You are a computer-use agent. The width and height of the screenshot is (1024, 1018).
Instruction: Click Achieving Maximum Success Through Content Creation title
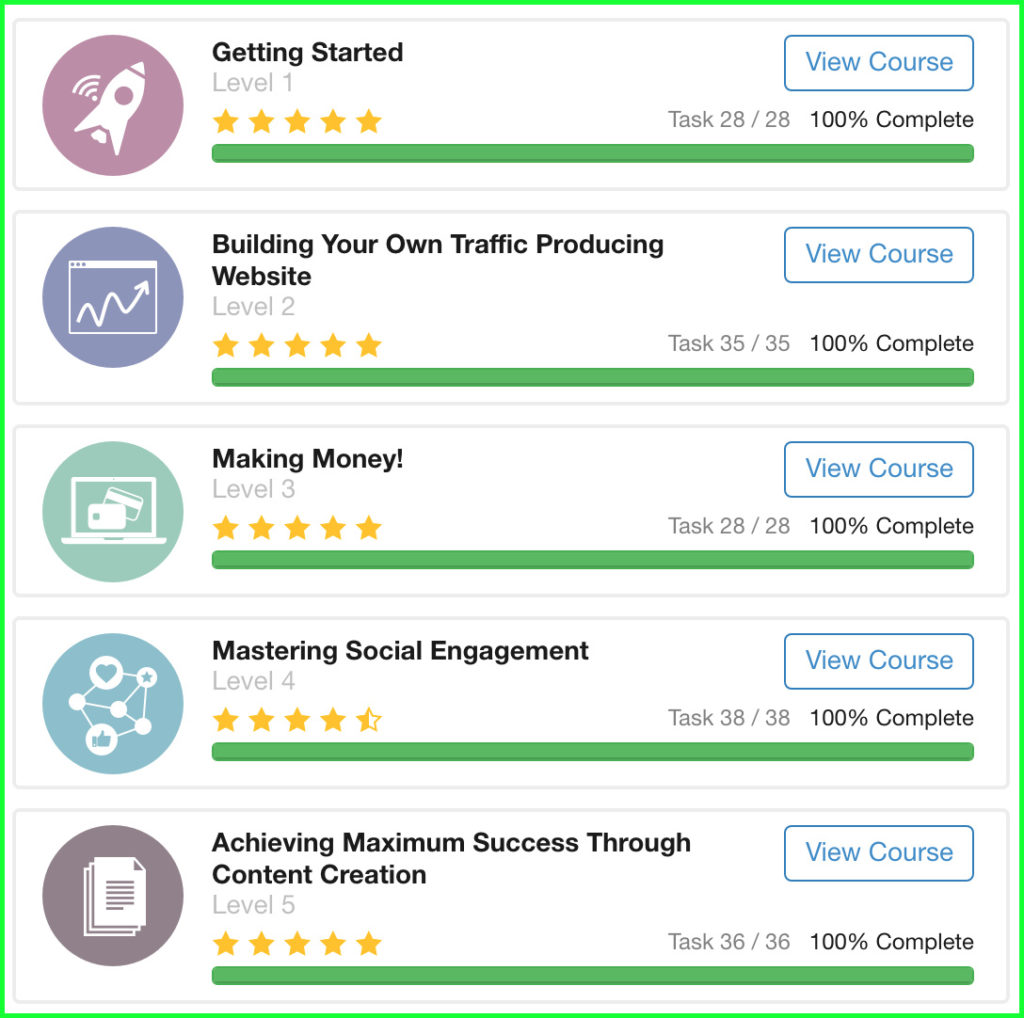click(x=451, y=857)
